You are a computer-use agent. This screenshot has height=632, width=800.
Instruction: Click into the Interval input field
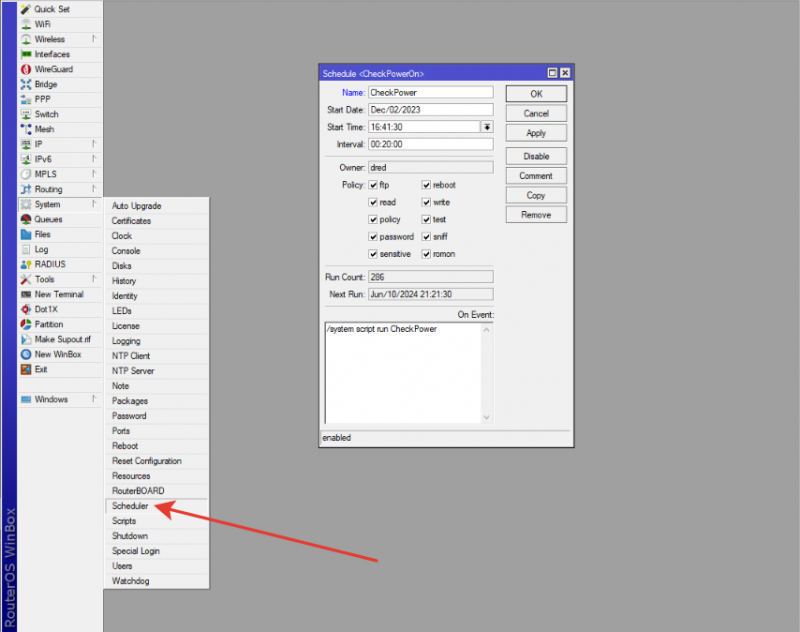[x=430, y=144]
